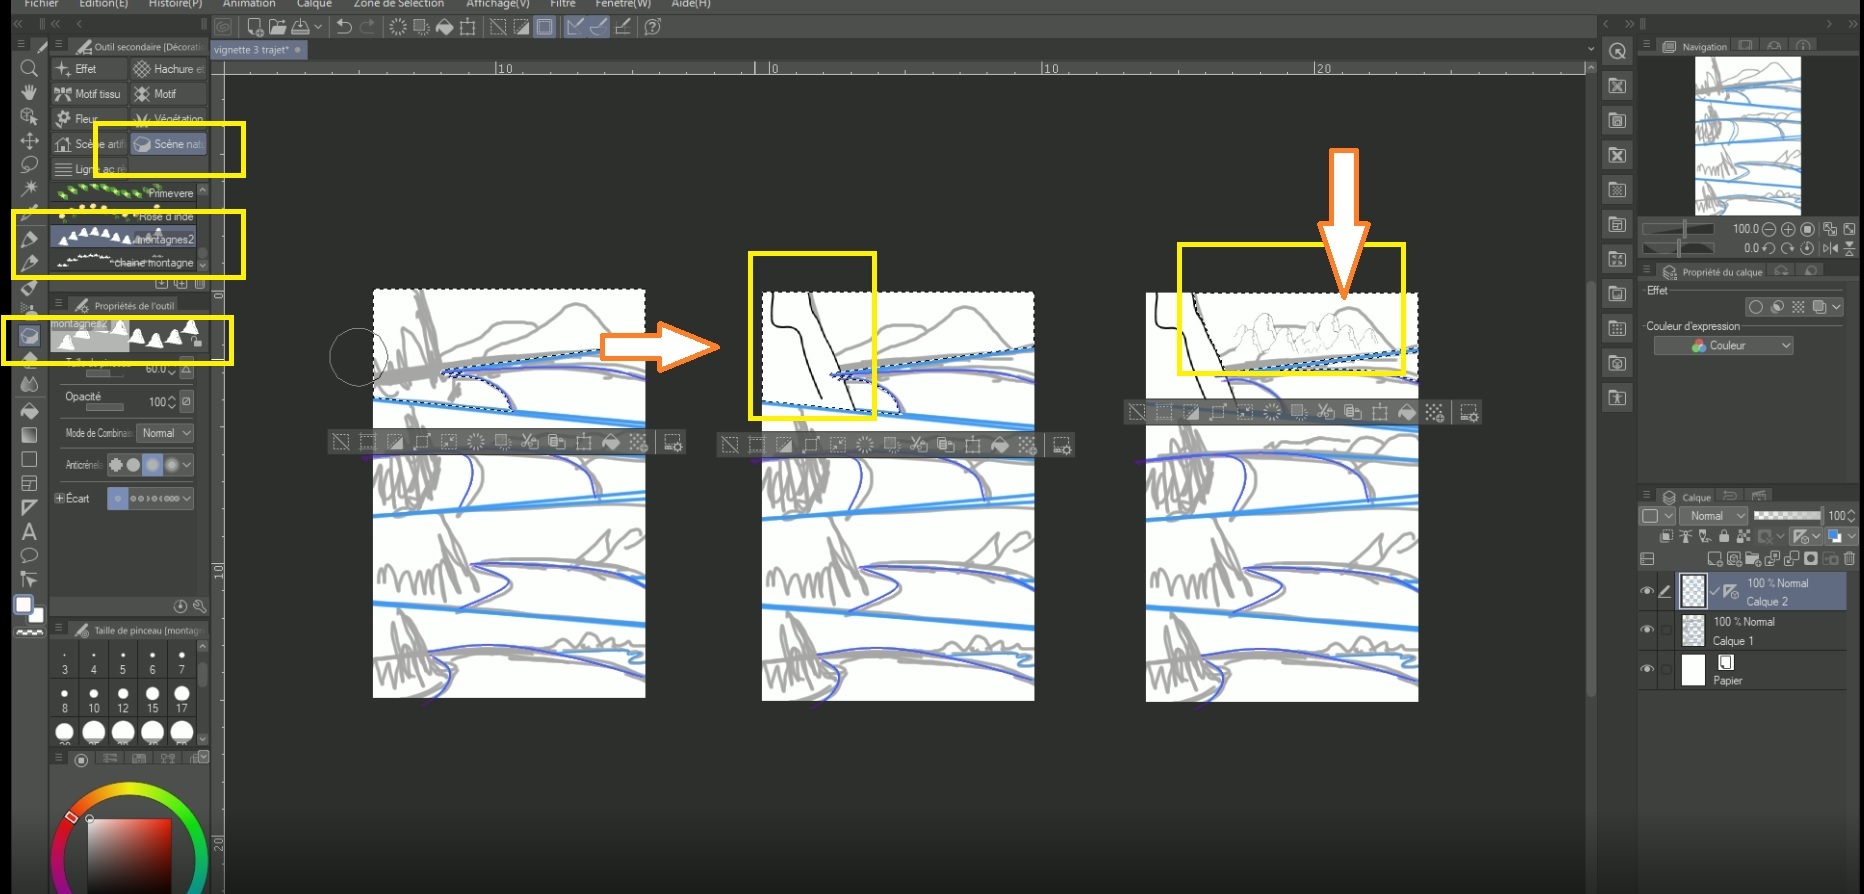Toggle the lock checkbox beside Calque 1
This screenshot has width=1864, height=894.
point(1666,630)
